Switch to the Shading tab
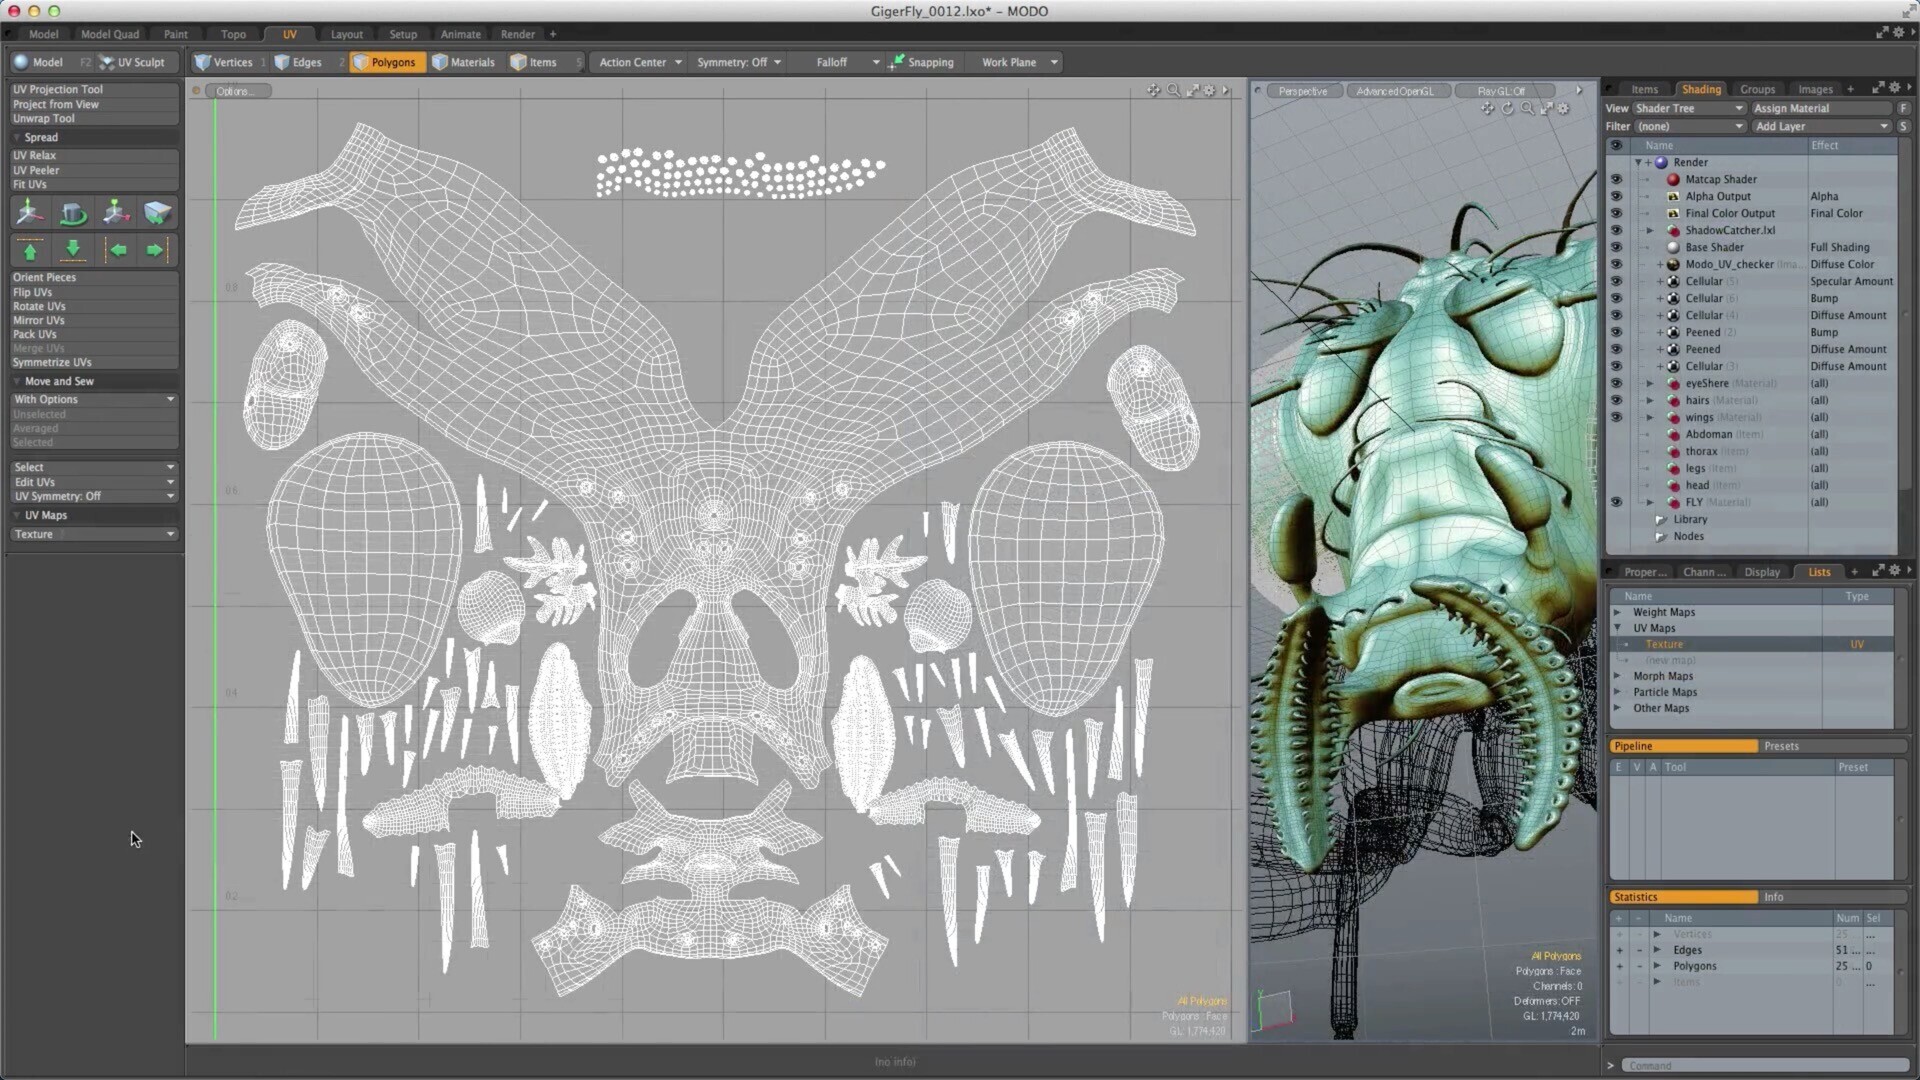The width and height of the screenshot is (1920, 1080). click(1701, 88)
